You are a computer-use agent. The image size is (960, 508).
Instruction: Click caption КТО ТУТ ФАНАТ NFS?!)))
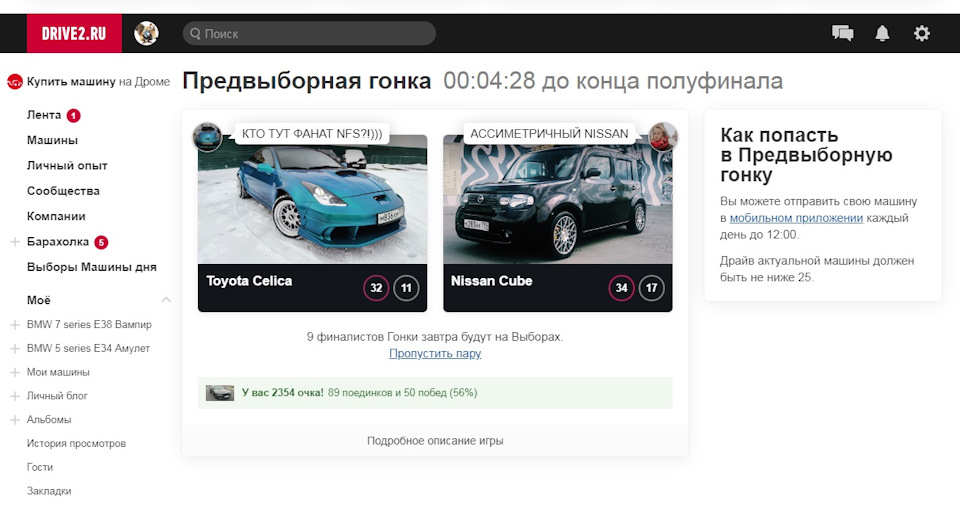coord(312,134)
